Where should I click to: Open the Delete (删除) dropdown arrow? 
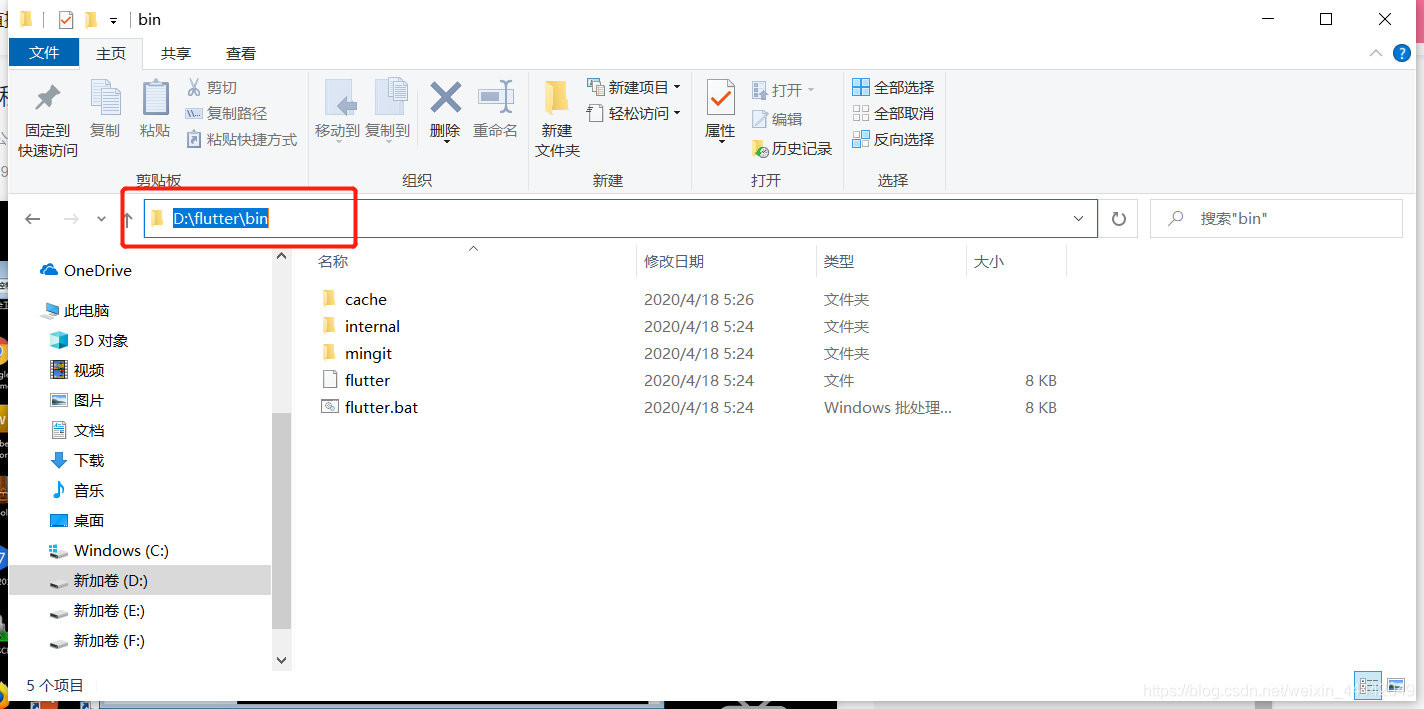446,142
